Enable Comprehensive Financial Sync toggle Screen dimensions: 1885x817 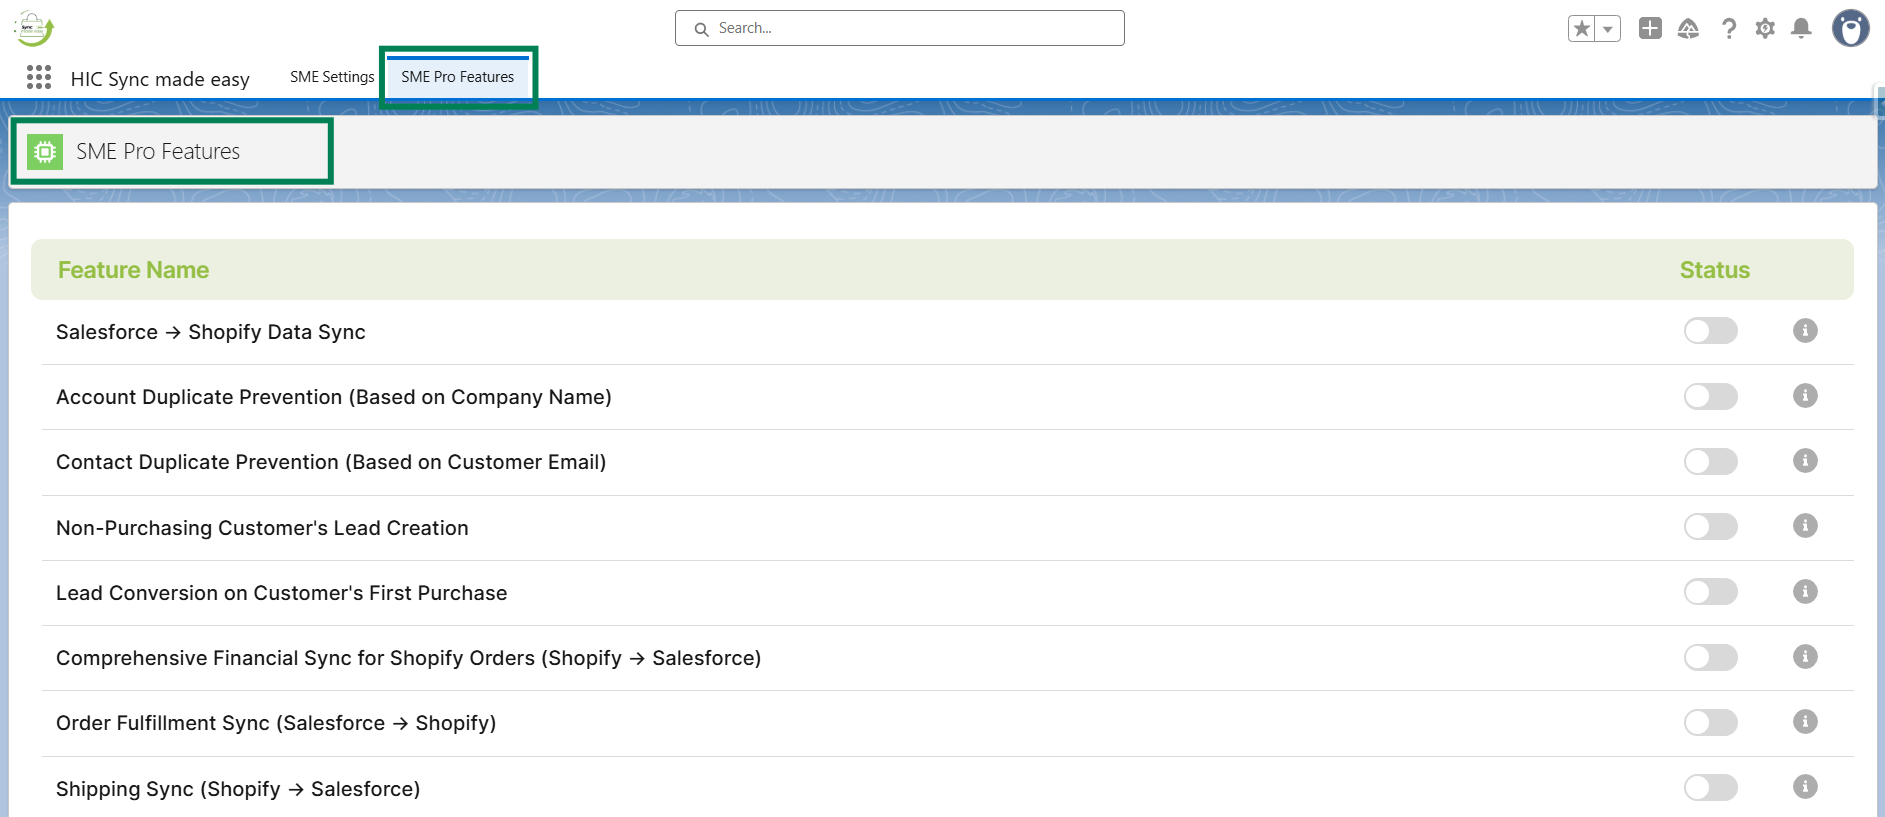tap(1710, 657)
